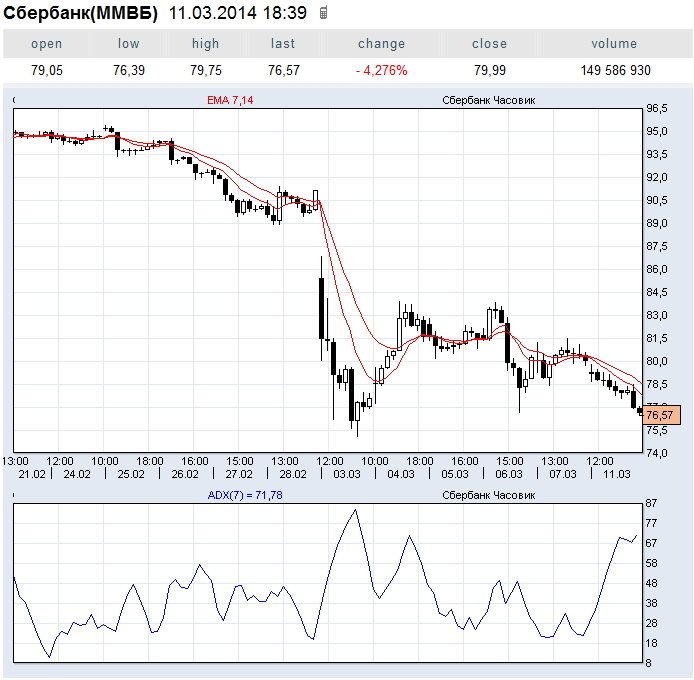Click the 26.02 date label on the time axis

tap(185, 474)
